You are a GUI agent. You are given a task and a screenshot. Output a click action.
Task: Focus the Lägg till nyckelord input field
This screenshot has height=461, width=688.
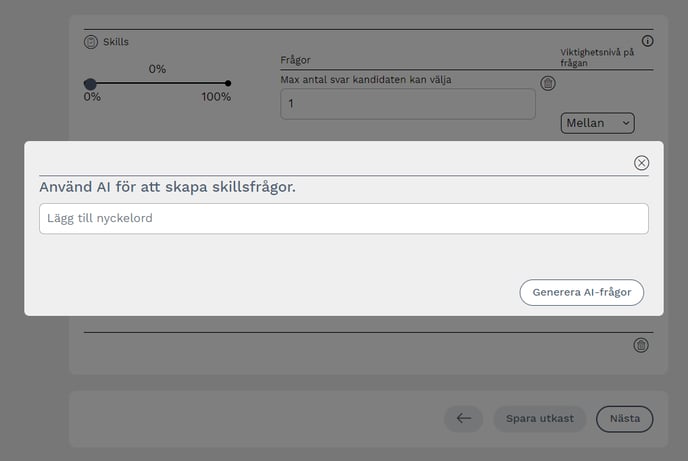pos(343,218)
